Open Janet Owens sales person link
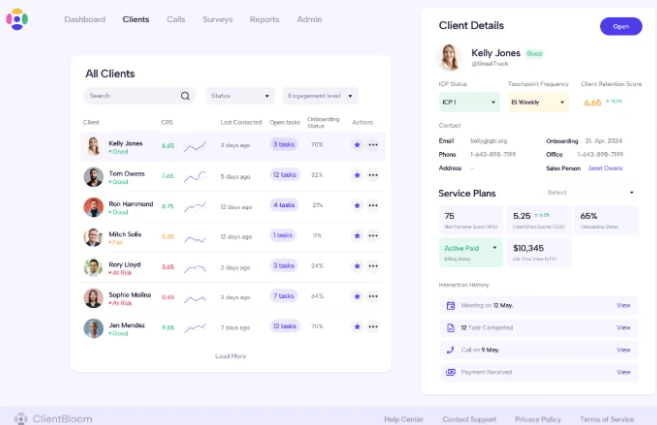This screenshot has height=425, width=657. pyautogui.click(x=605, y=168)
